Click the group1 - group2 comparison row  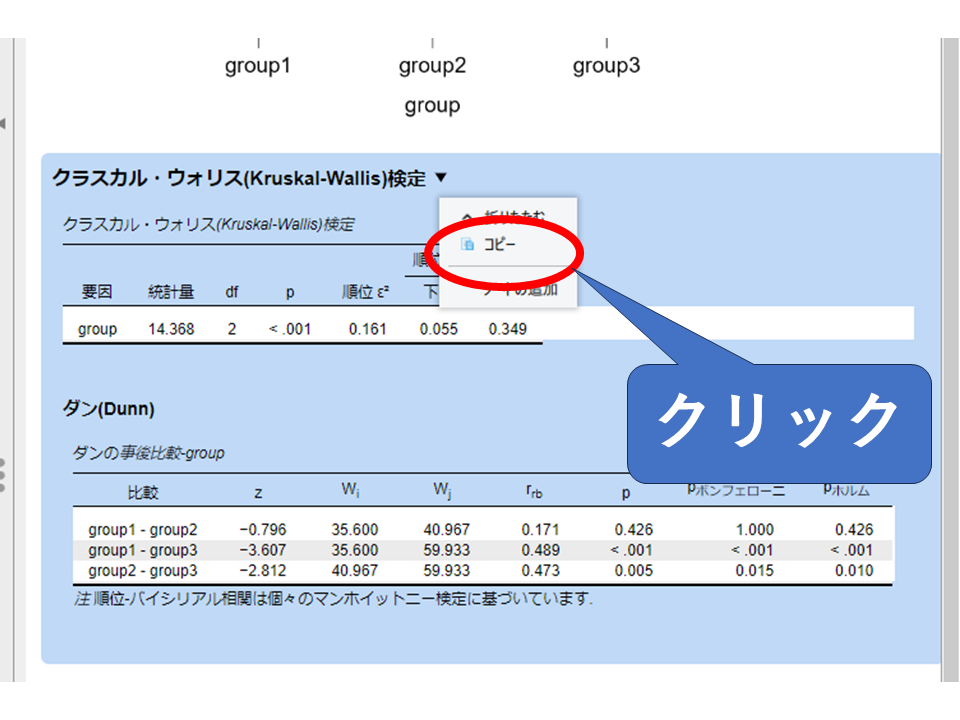[x=142, y=529]
